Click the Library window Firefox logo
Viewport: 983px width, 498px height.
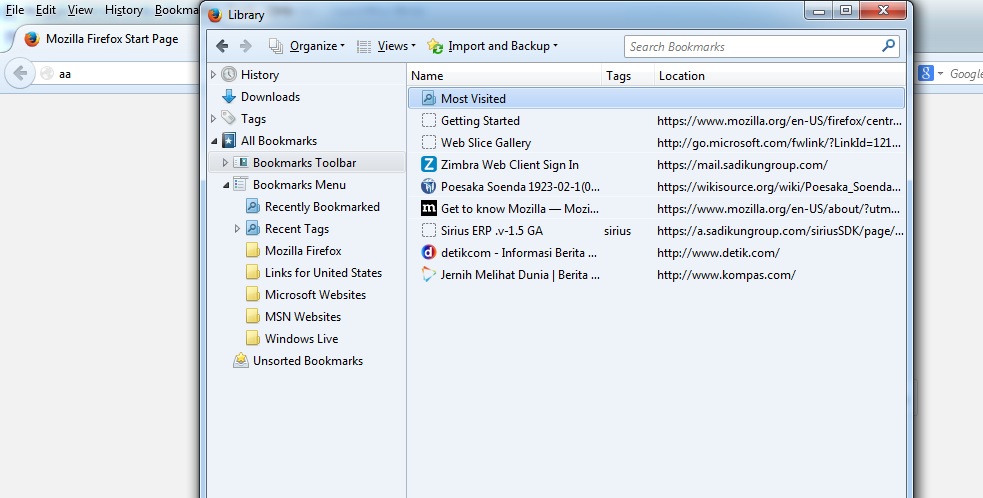tap(215, 14)
